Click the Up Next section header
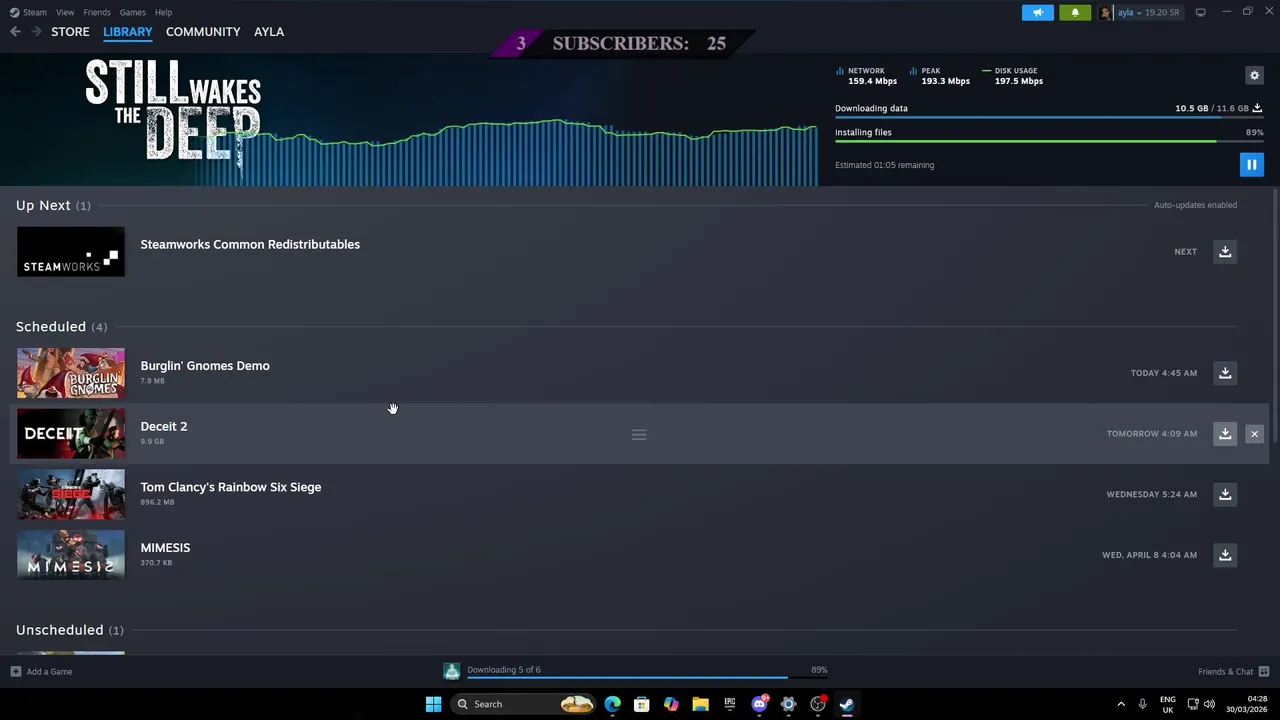Screen dimensions: 1280x720 pyautogui.click(x=53, y=205)
